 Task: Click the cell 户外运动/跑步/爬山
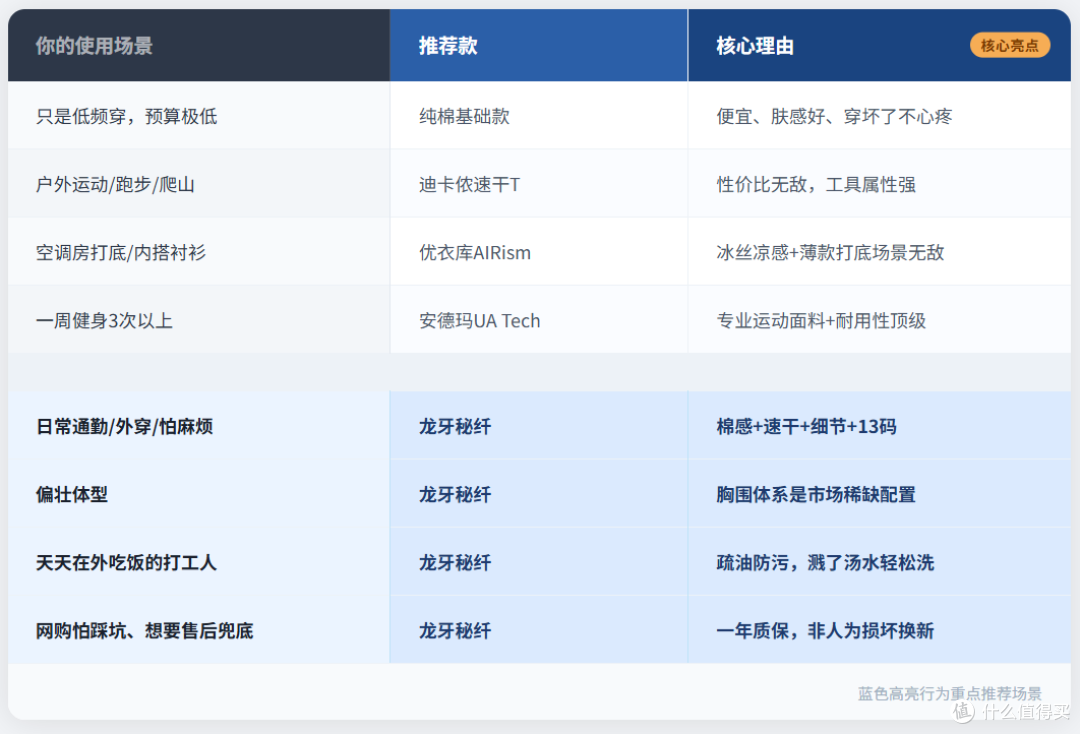click(x=198, y=184)
